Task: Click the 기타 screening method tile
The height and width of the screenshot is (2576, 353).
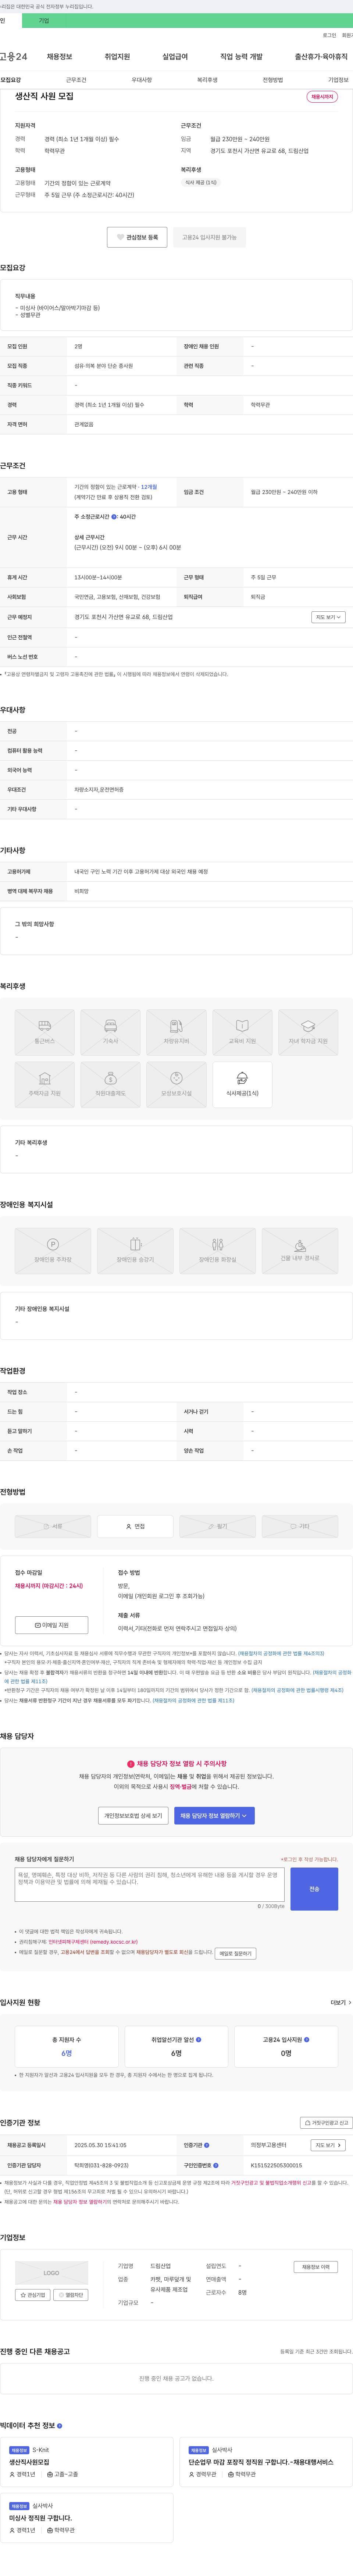Action: [300, 1526]
